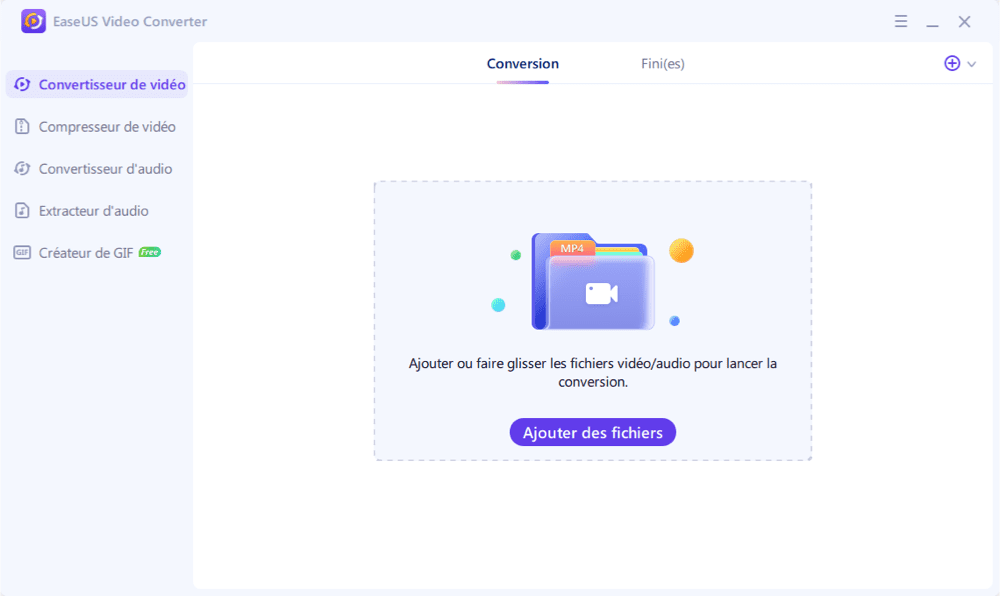
Task: Open the hamburger menu
Action: [x=901, y=21]
